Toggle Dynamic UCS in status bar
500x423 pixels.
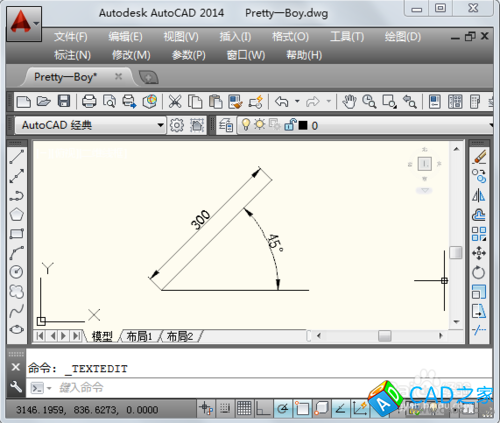pos(360,409)
